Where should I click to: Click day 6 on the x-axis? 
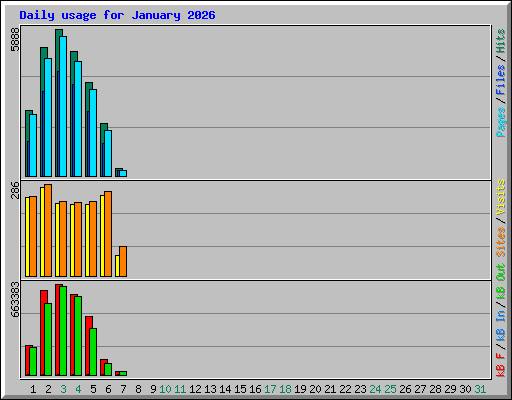click(108, 389)
